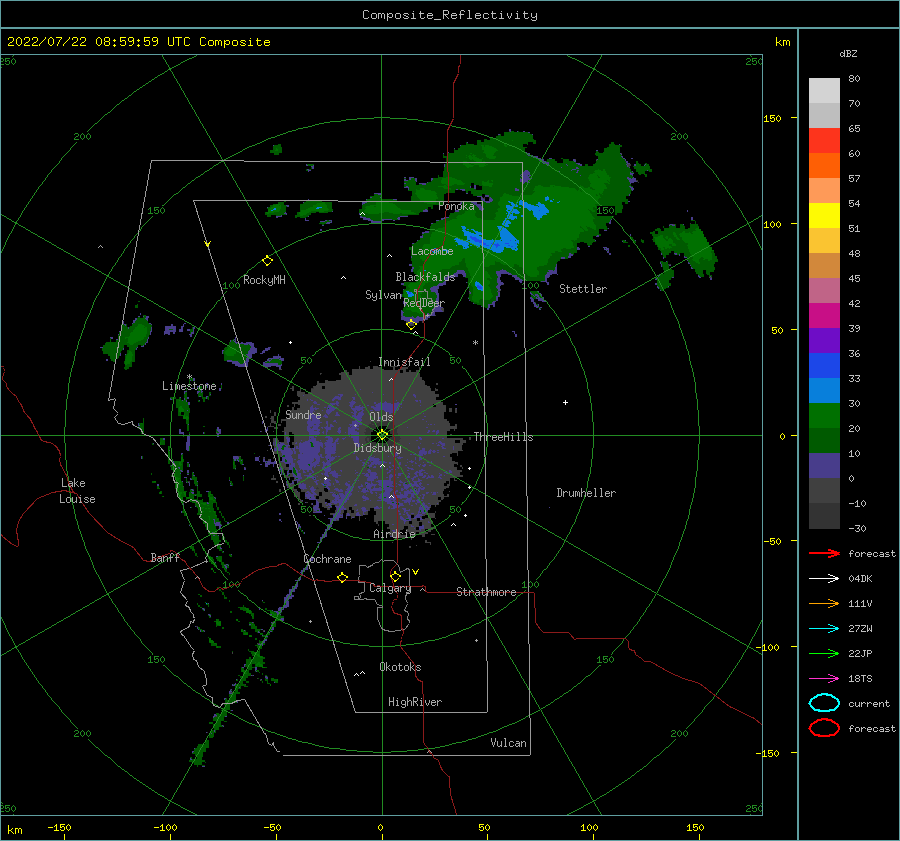900x841 pixels.
Task: Select the Calgary city label
Action: [x=390, y=588]
